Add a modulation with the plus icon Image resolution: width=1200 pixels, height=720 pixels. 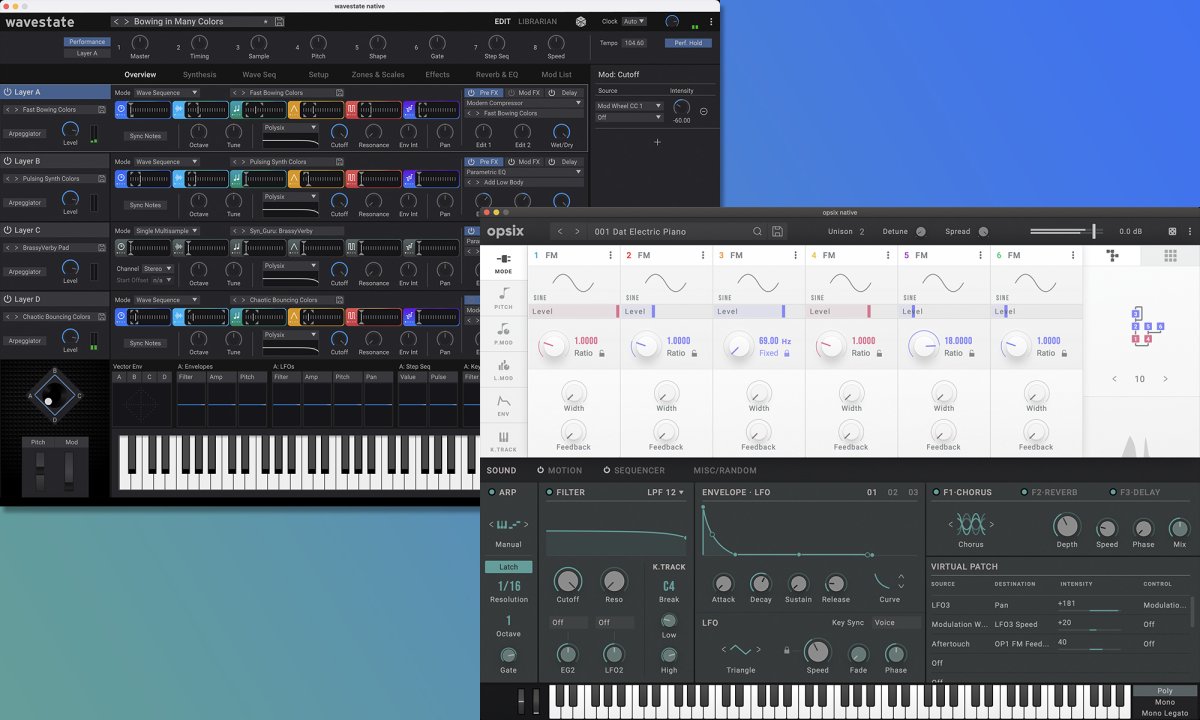[657, 142]
